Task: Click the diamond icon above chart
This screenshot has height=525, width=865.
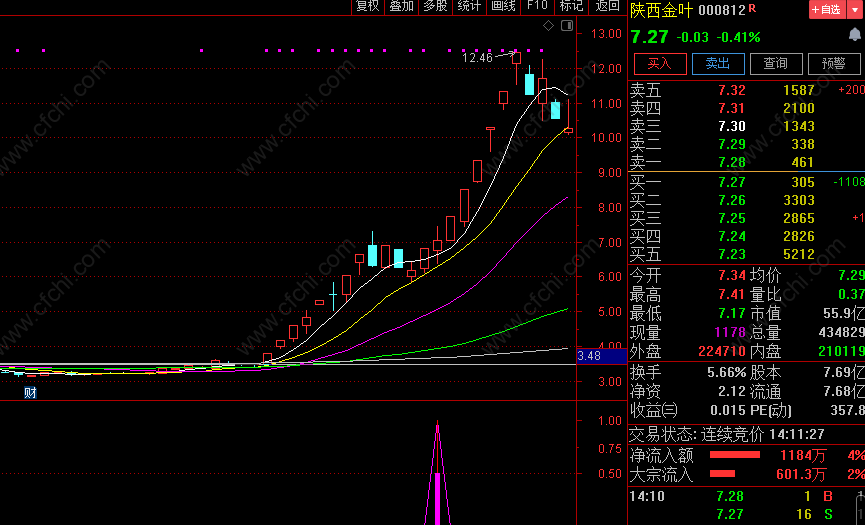Action: 548,25
